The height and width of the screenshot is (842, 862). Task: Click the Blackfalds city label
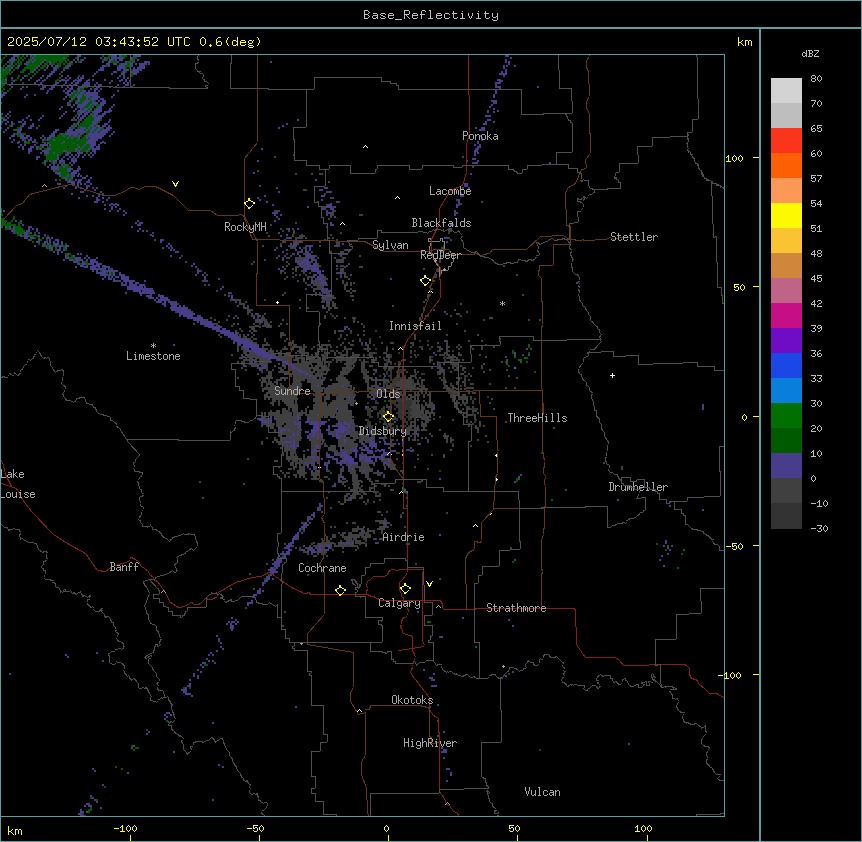(x=441, y=223)
